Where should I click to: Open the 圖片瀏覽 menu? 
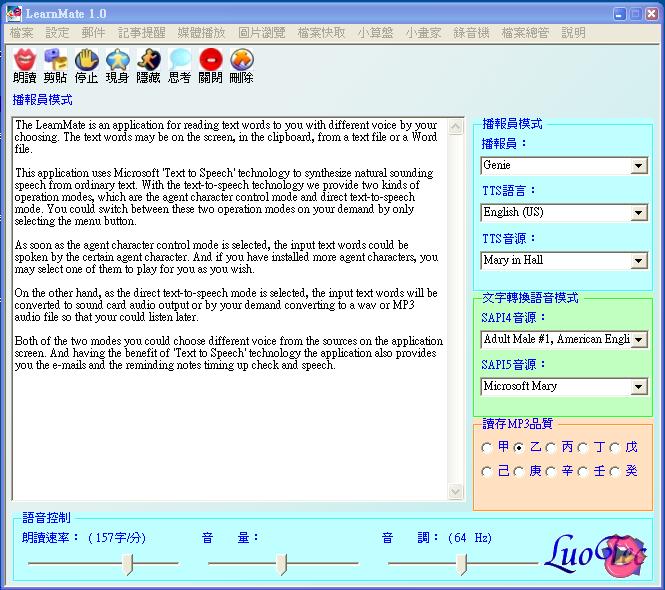[x=262, y=33]
